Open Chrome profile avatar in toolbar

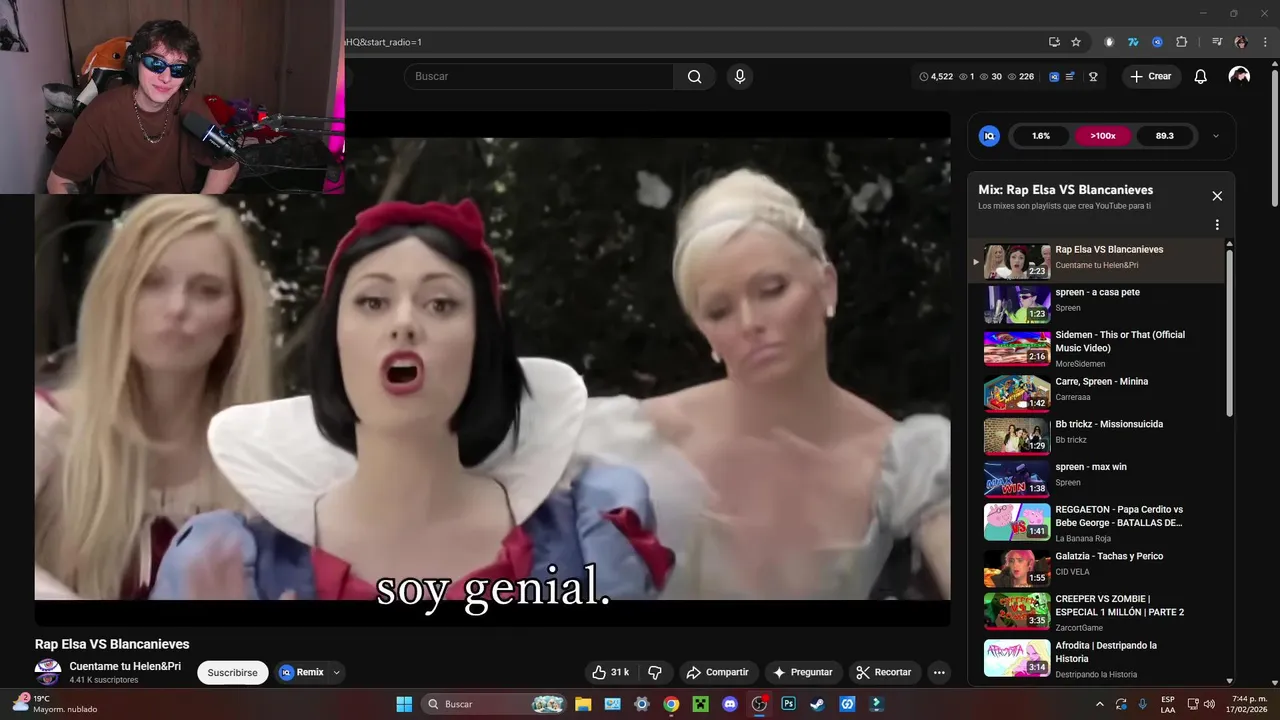click(1241, 42)
